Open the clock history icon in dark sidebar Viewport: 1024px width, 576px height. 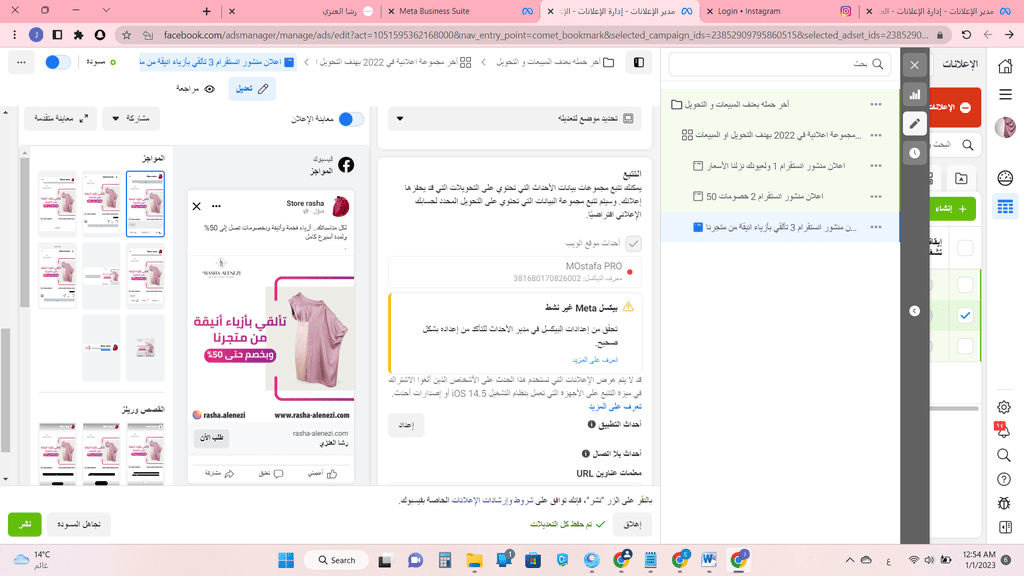coord(914,153)
